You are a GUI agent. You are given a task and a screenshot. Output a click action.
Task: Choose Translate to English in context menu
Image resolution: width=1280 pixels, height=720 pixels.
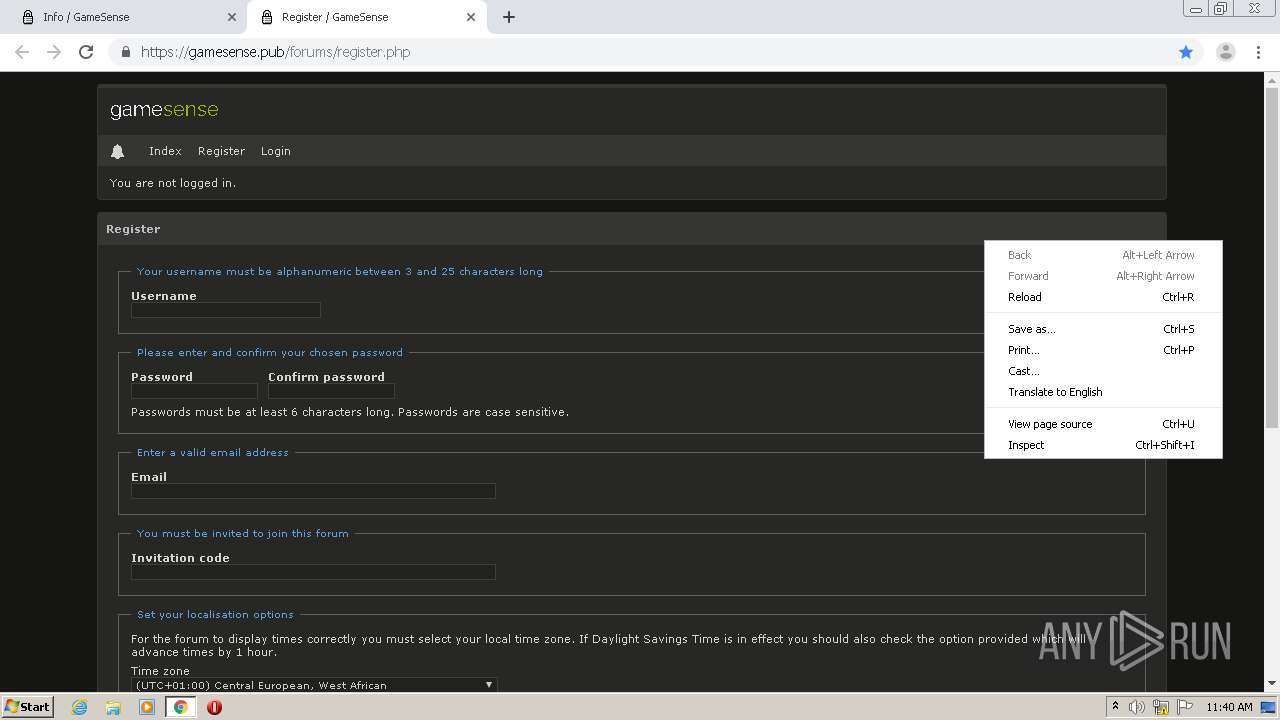pos(1103,392)
